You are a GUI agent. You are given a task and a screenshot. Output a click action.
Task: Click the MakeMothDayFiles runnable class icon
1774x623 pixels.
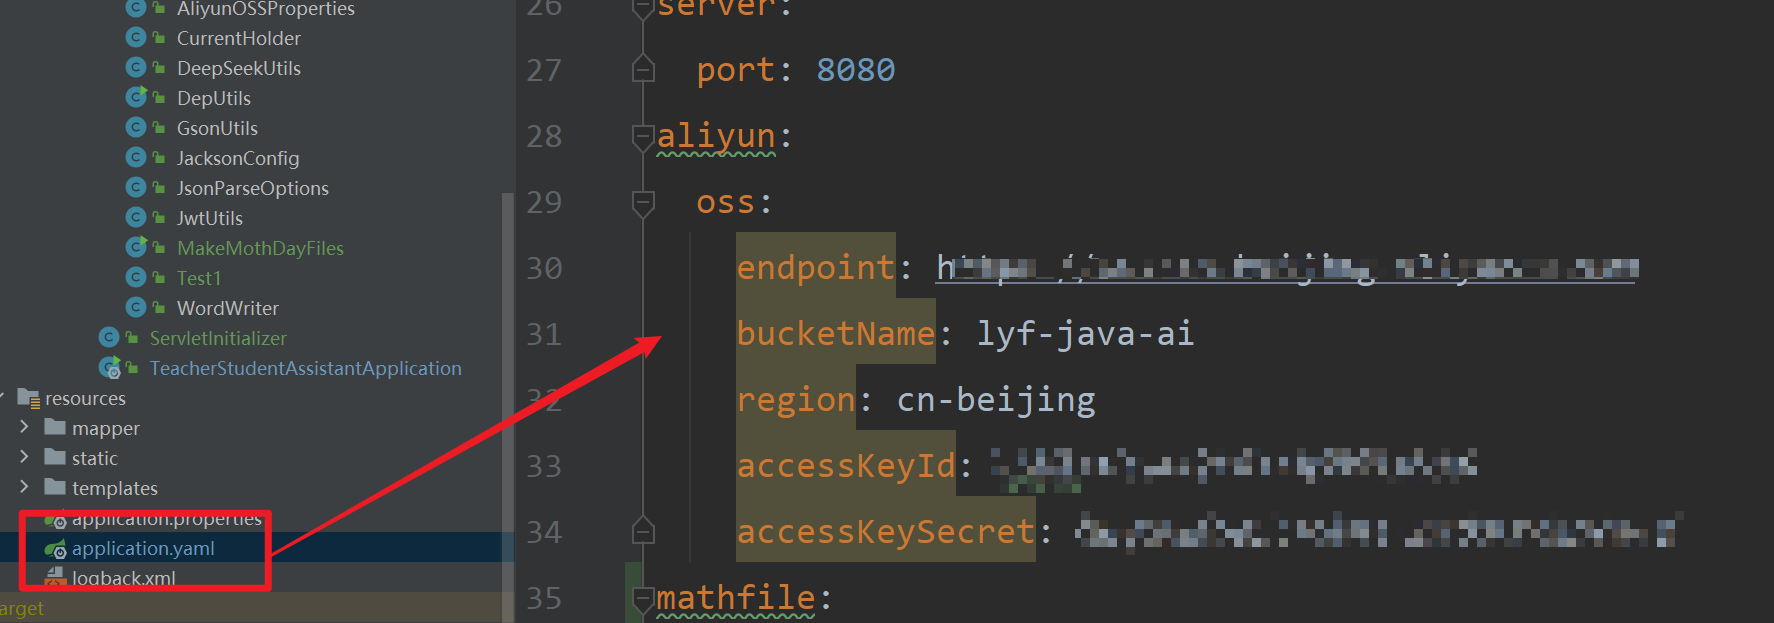(x=136, y=247)
